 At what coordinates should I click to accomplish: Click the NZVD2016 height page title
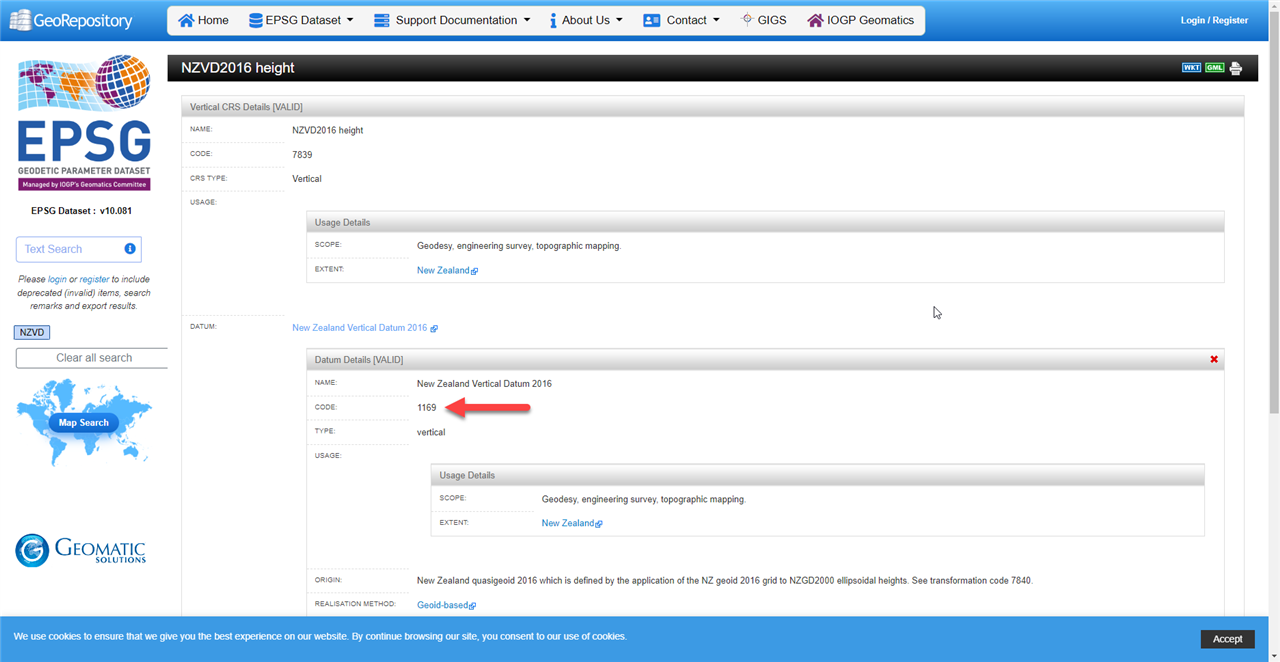[238, 68]
